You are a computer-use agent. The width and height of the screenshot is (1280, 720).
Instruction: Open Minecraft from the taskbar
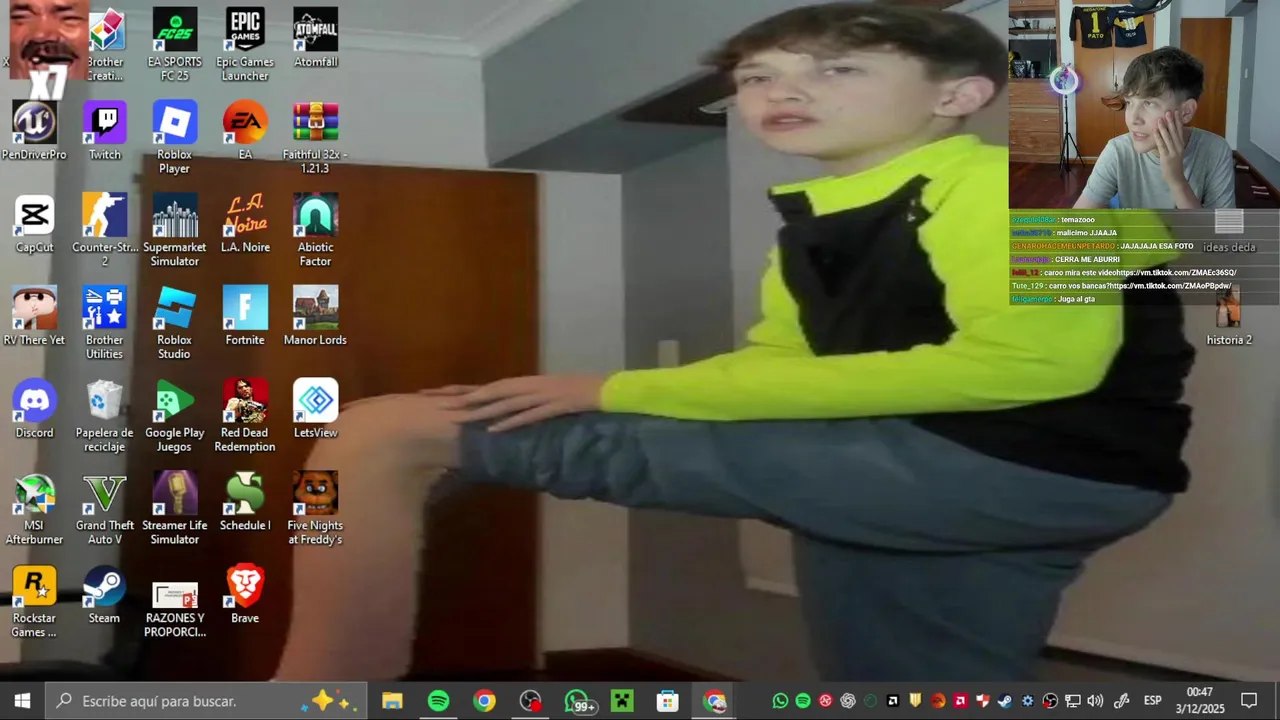point(622,701)
